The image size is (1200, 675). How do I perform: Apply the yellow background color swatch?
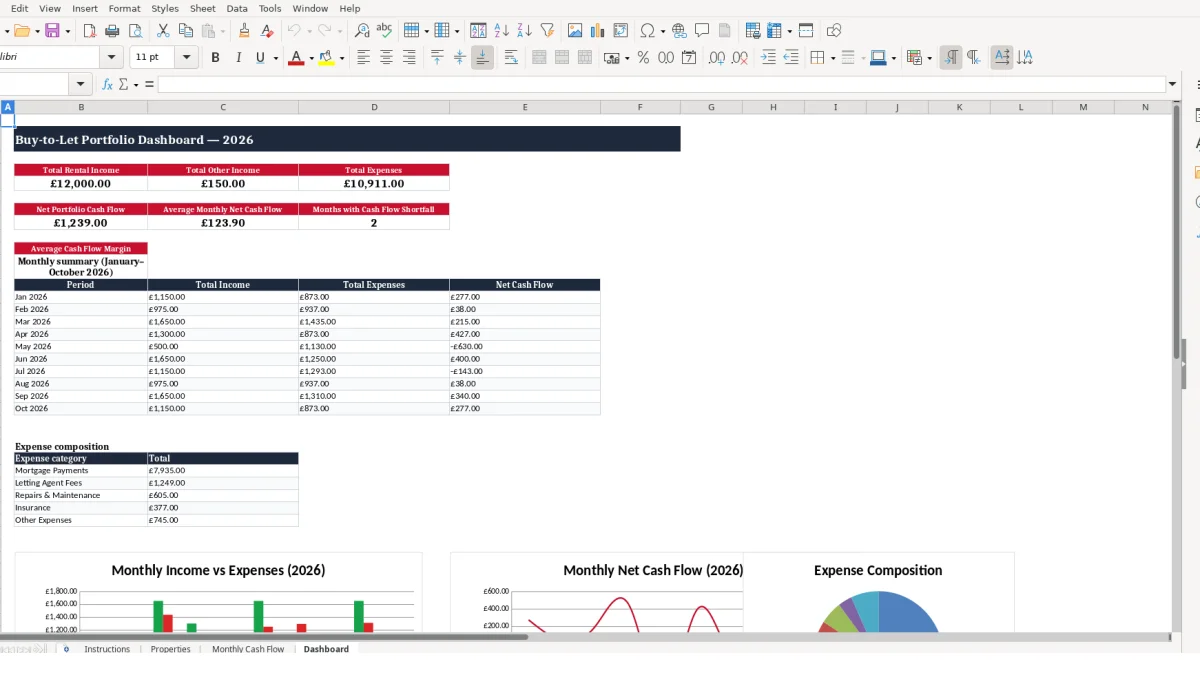coord(326,58)
